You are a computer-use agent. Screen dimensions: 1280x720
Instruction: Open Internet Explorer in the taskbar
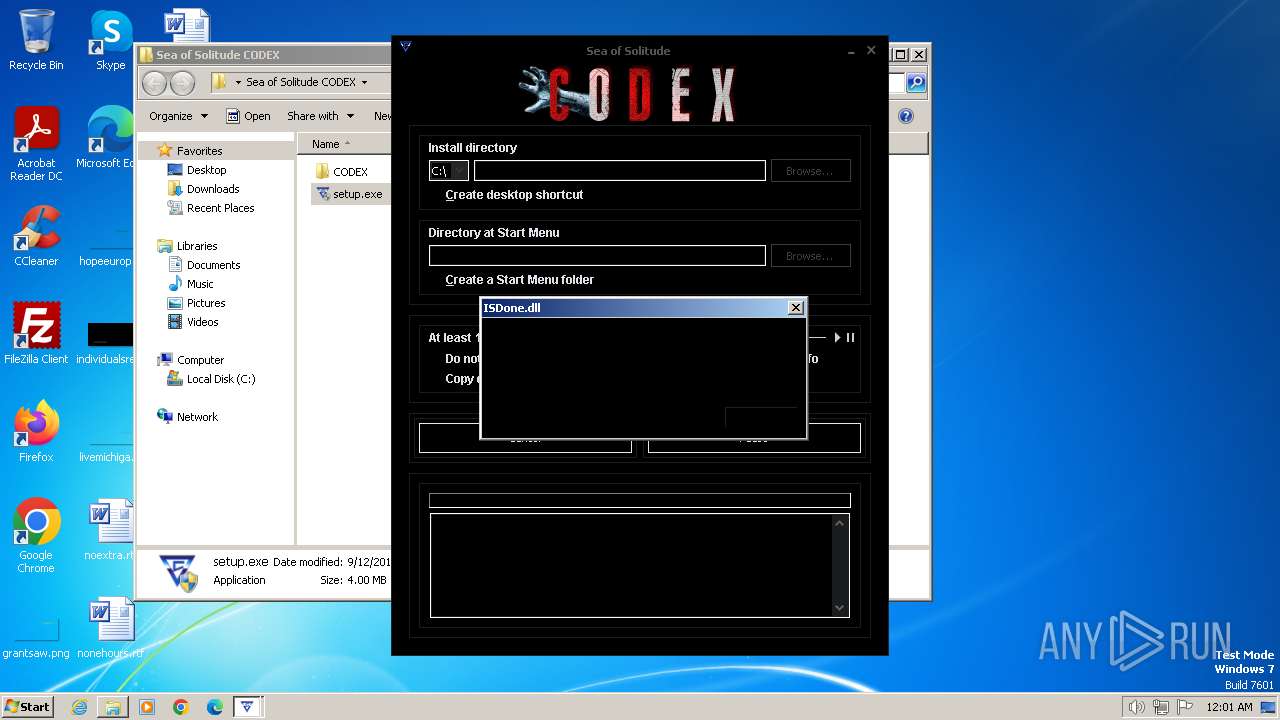(79, 707)
